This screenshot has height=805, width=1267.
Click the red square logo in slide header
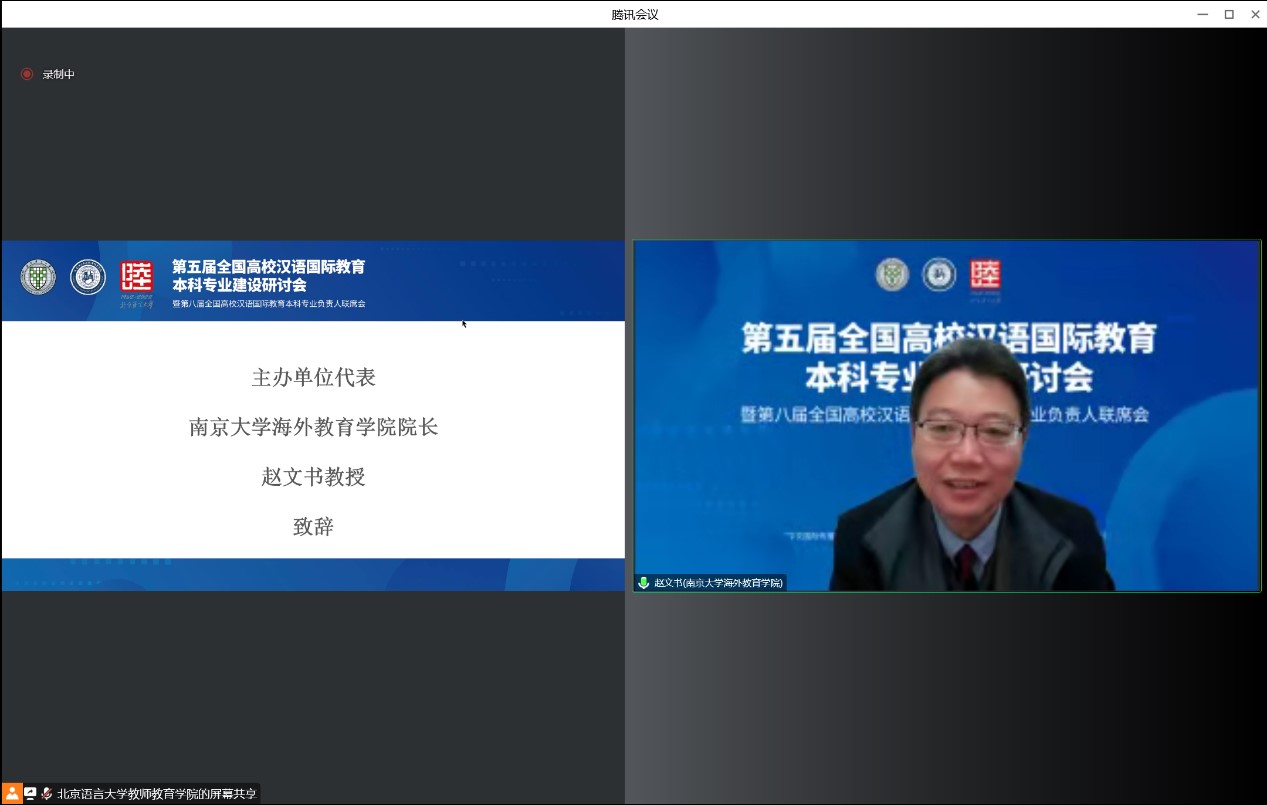pyautogui.click(x=137, y=277)
